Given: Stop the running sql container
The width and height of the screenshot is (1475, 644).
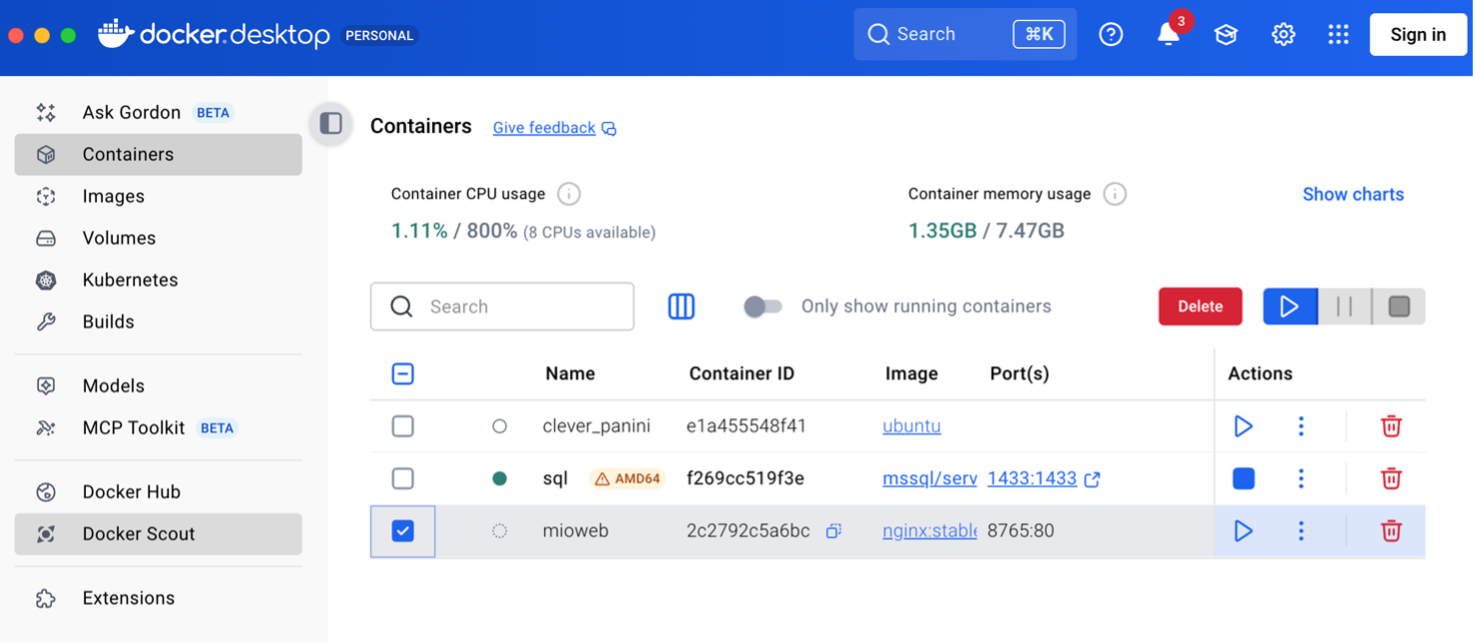Looking at the screenshot, I should (1243, 479).
